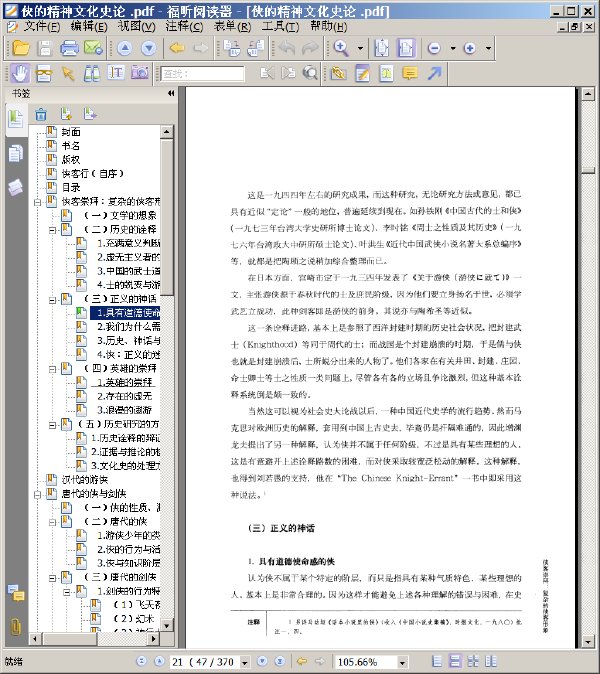Select the 1.英雄的崇拜 bookmark

pos(124,382)
